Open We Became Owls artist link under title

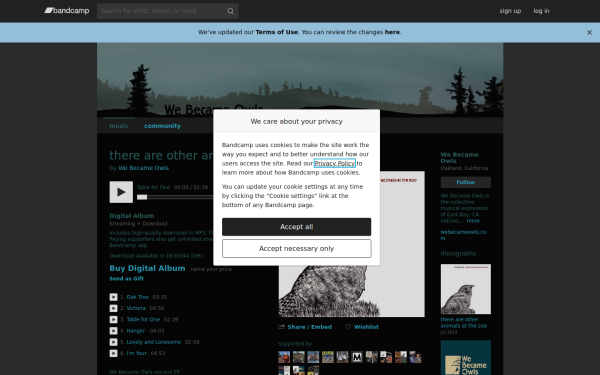click(x=143, y=168)
